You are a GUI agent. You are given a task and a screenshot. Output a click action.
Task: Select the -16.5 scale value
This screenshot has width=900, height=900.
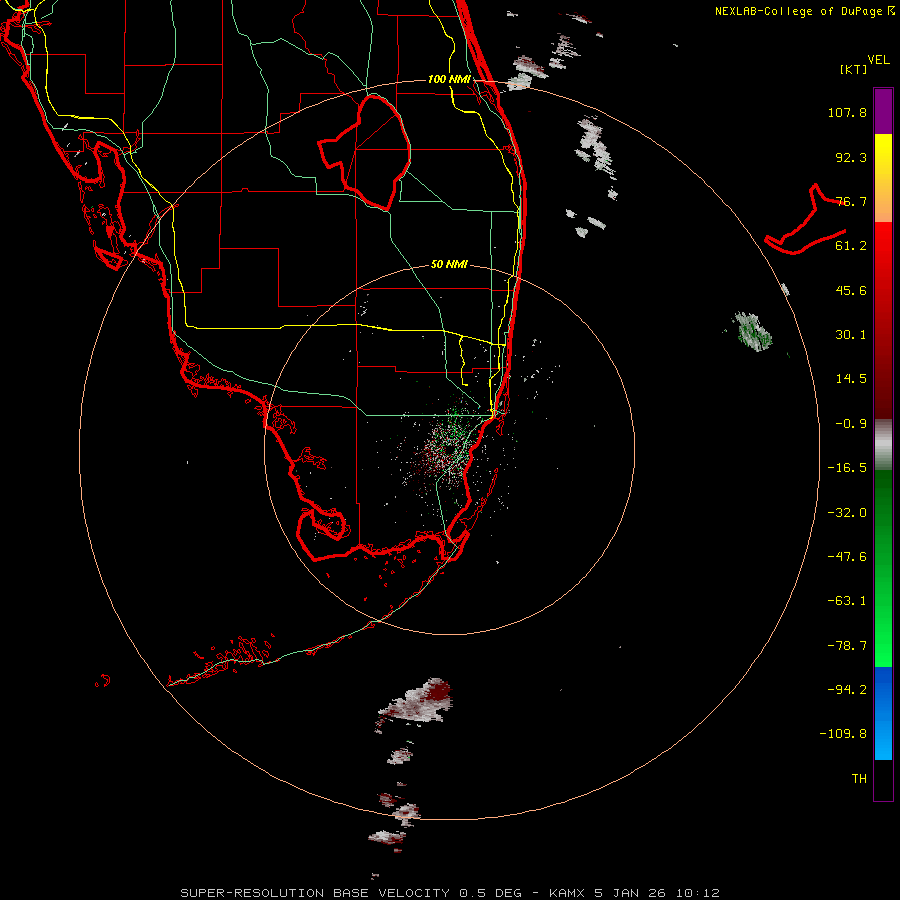pyautogui.click(x=847, y=468)
